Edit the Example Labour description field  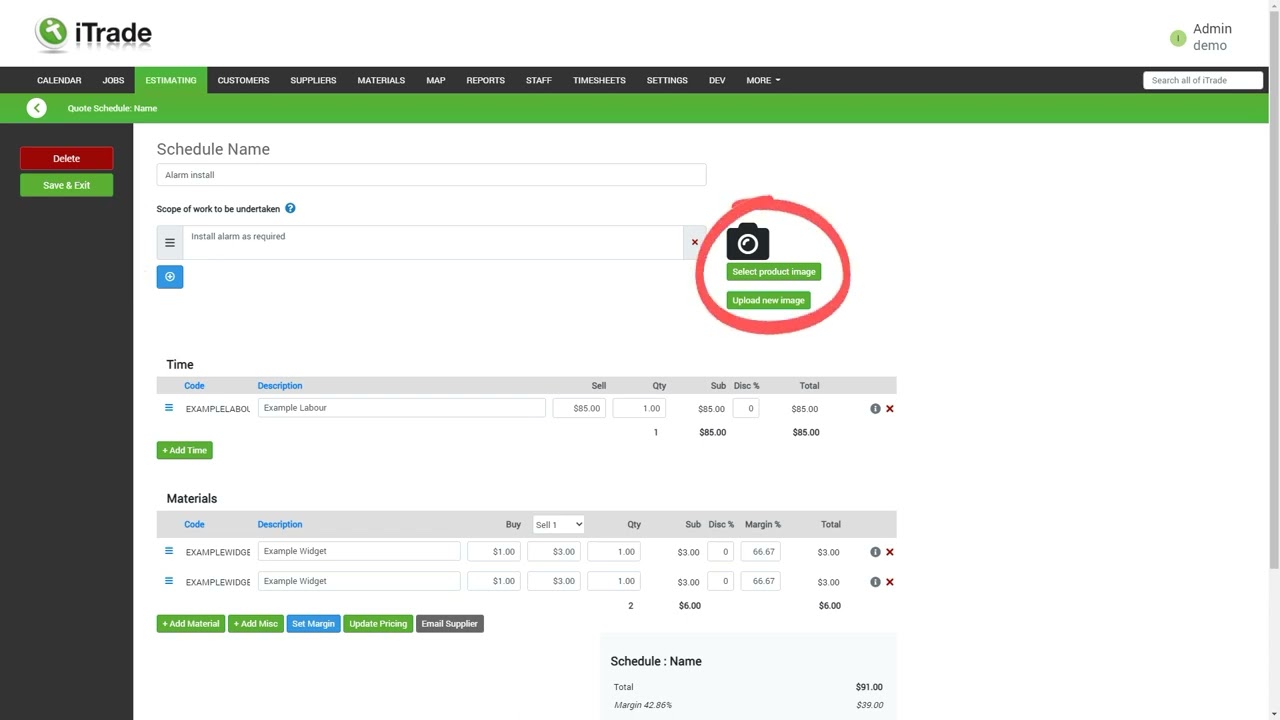tap(402, 408)
